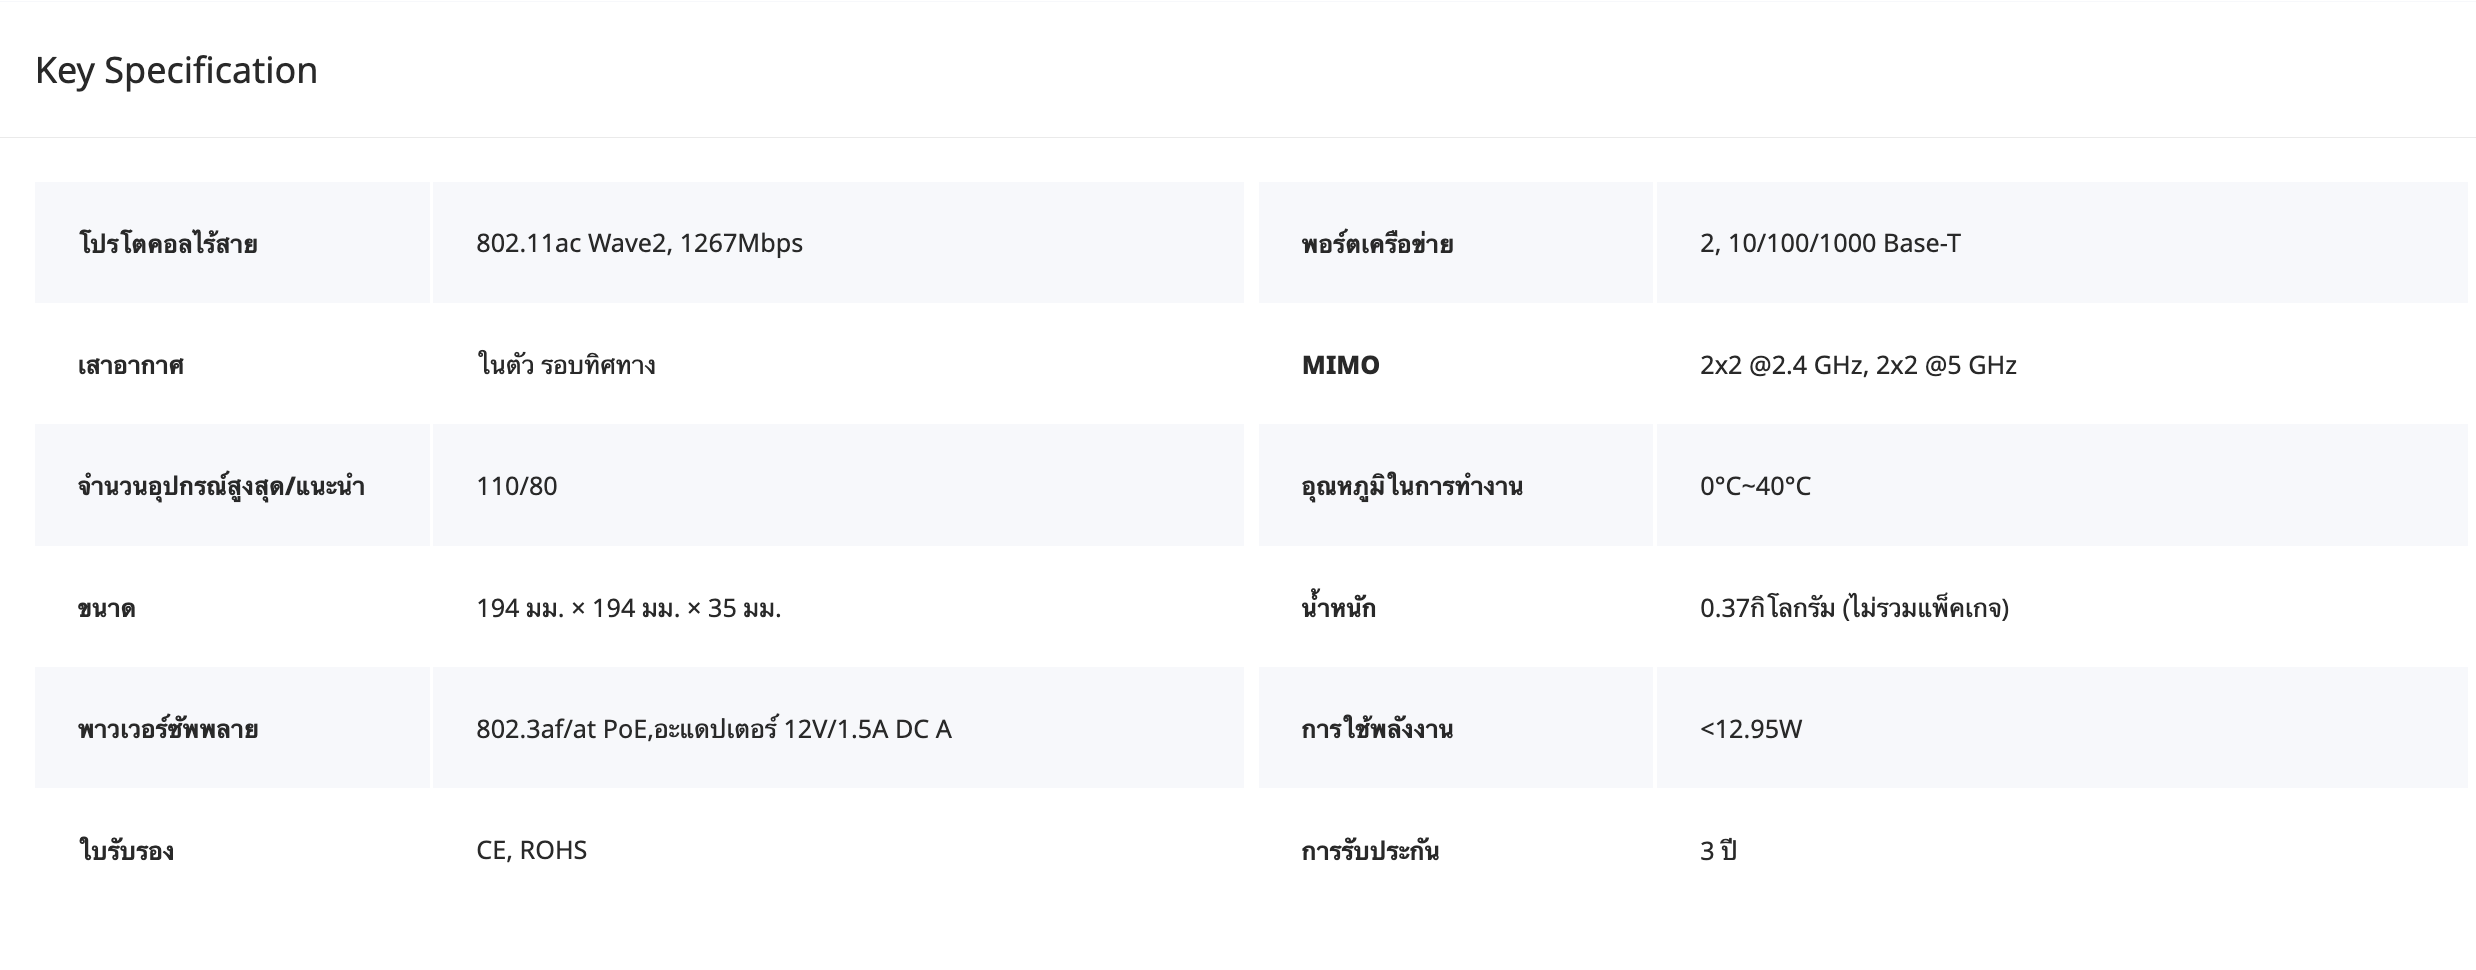Click the โปรโตคอลไร้สาย label cell
The height and width of the screenshot is (970, 2476).
tap(168, 243)
